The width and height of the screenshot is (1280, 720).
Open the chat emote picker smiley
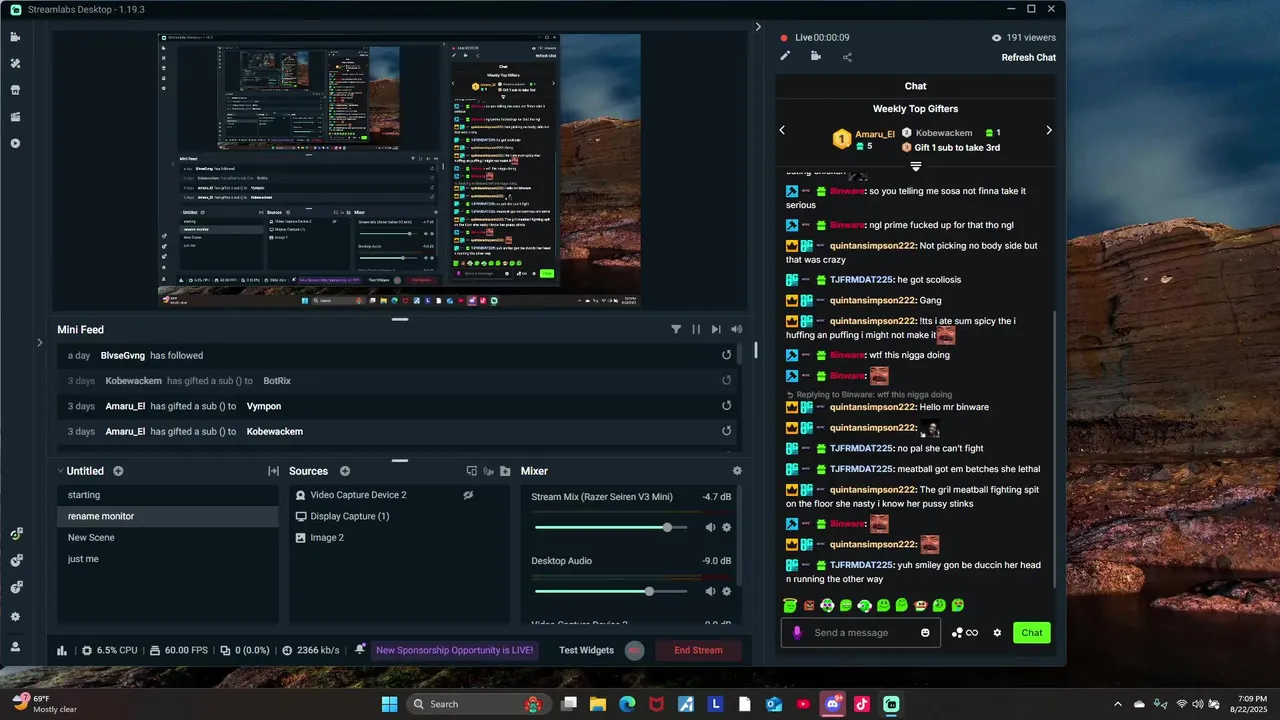(x=925, y=633)
